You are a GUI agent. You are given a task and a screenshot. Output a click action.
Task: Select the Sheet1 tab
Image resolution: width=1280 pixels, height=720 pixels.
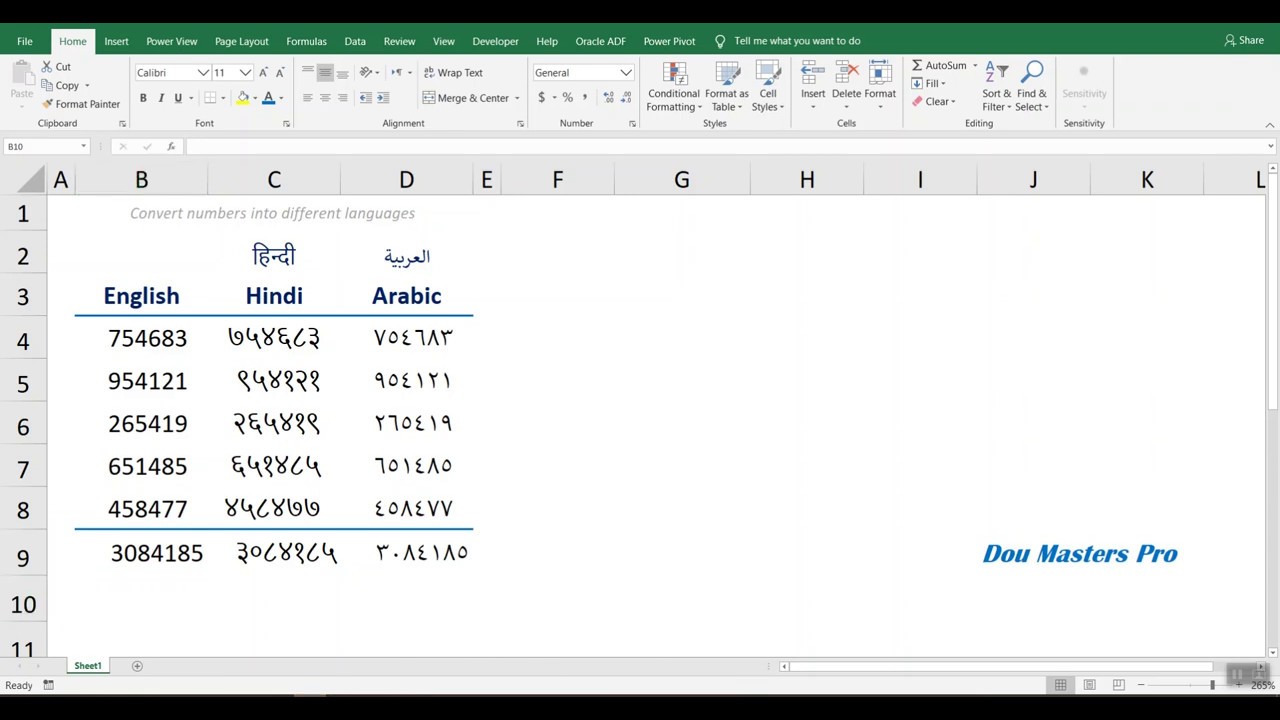click(87, 666)
